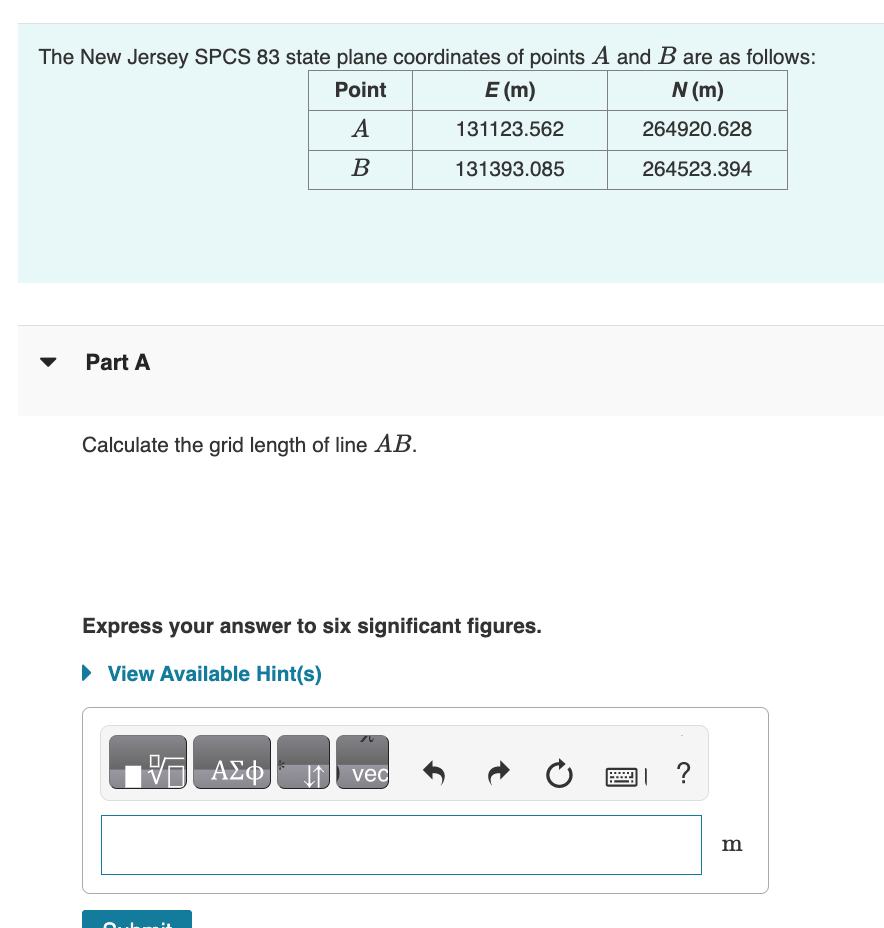Viewport: 884px width, 928px height.
Task: Click the undo arrow in the answer toolbar
Action: click(x=434, y=773)
